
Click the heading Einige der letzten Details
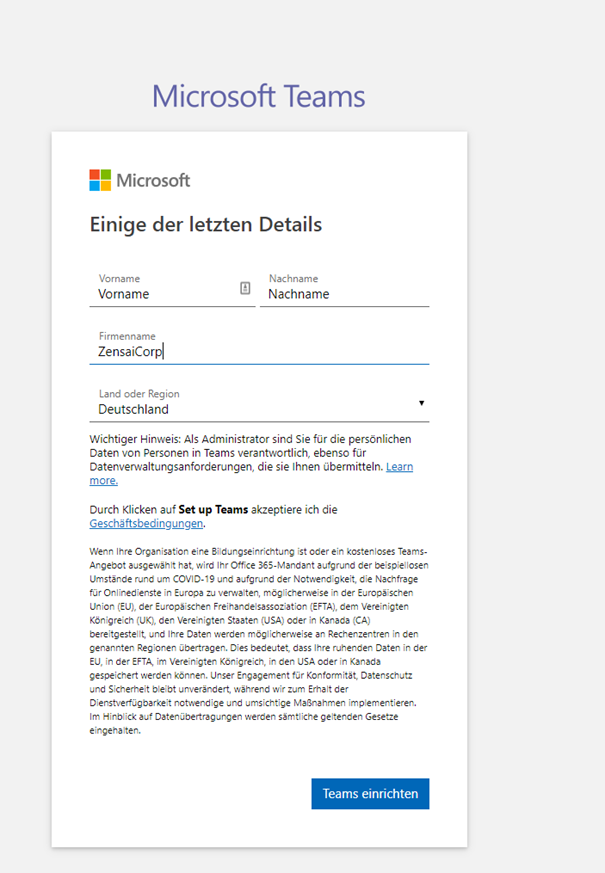click(205, 224)
